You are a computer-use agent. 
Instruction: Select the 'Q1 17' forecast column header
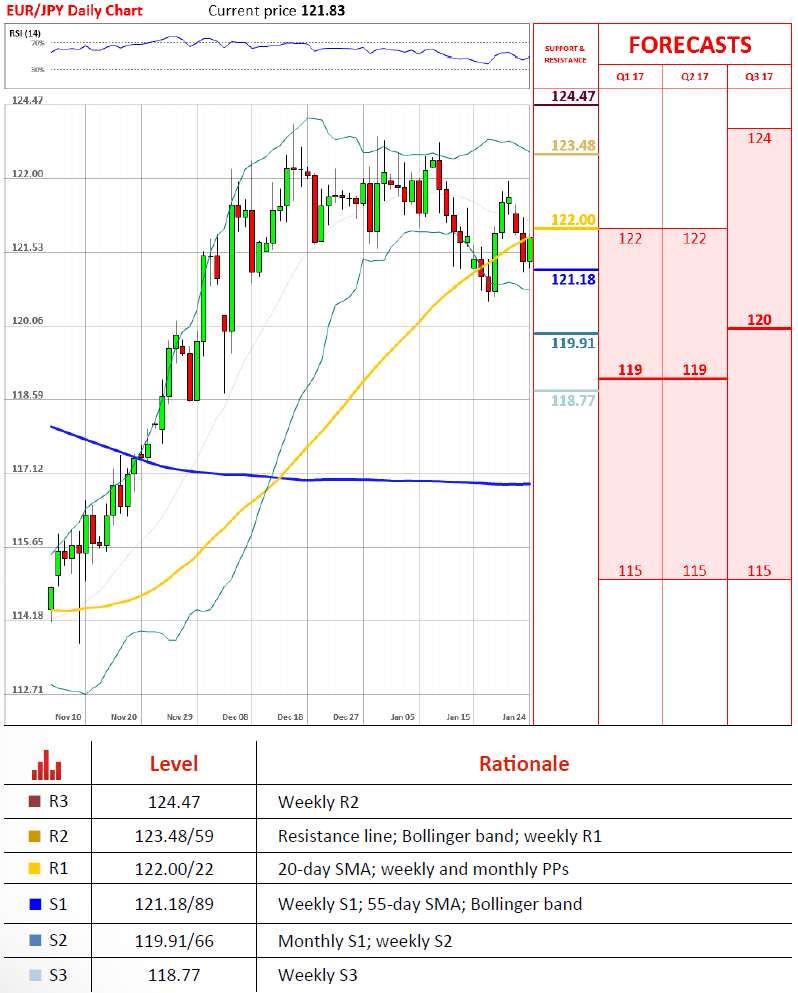(630, 77)
